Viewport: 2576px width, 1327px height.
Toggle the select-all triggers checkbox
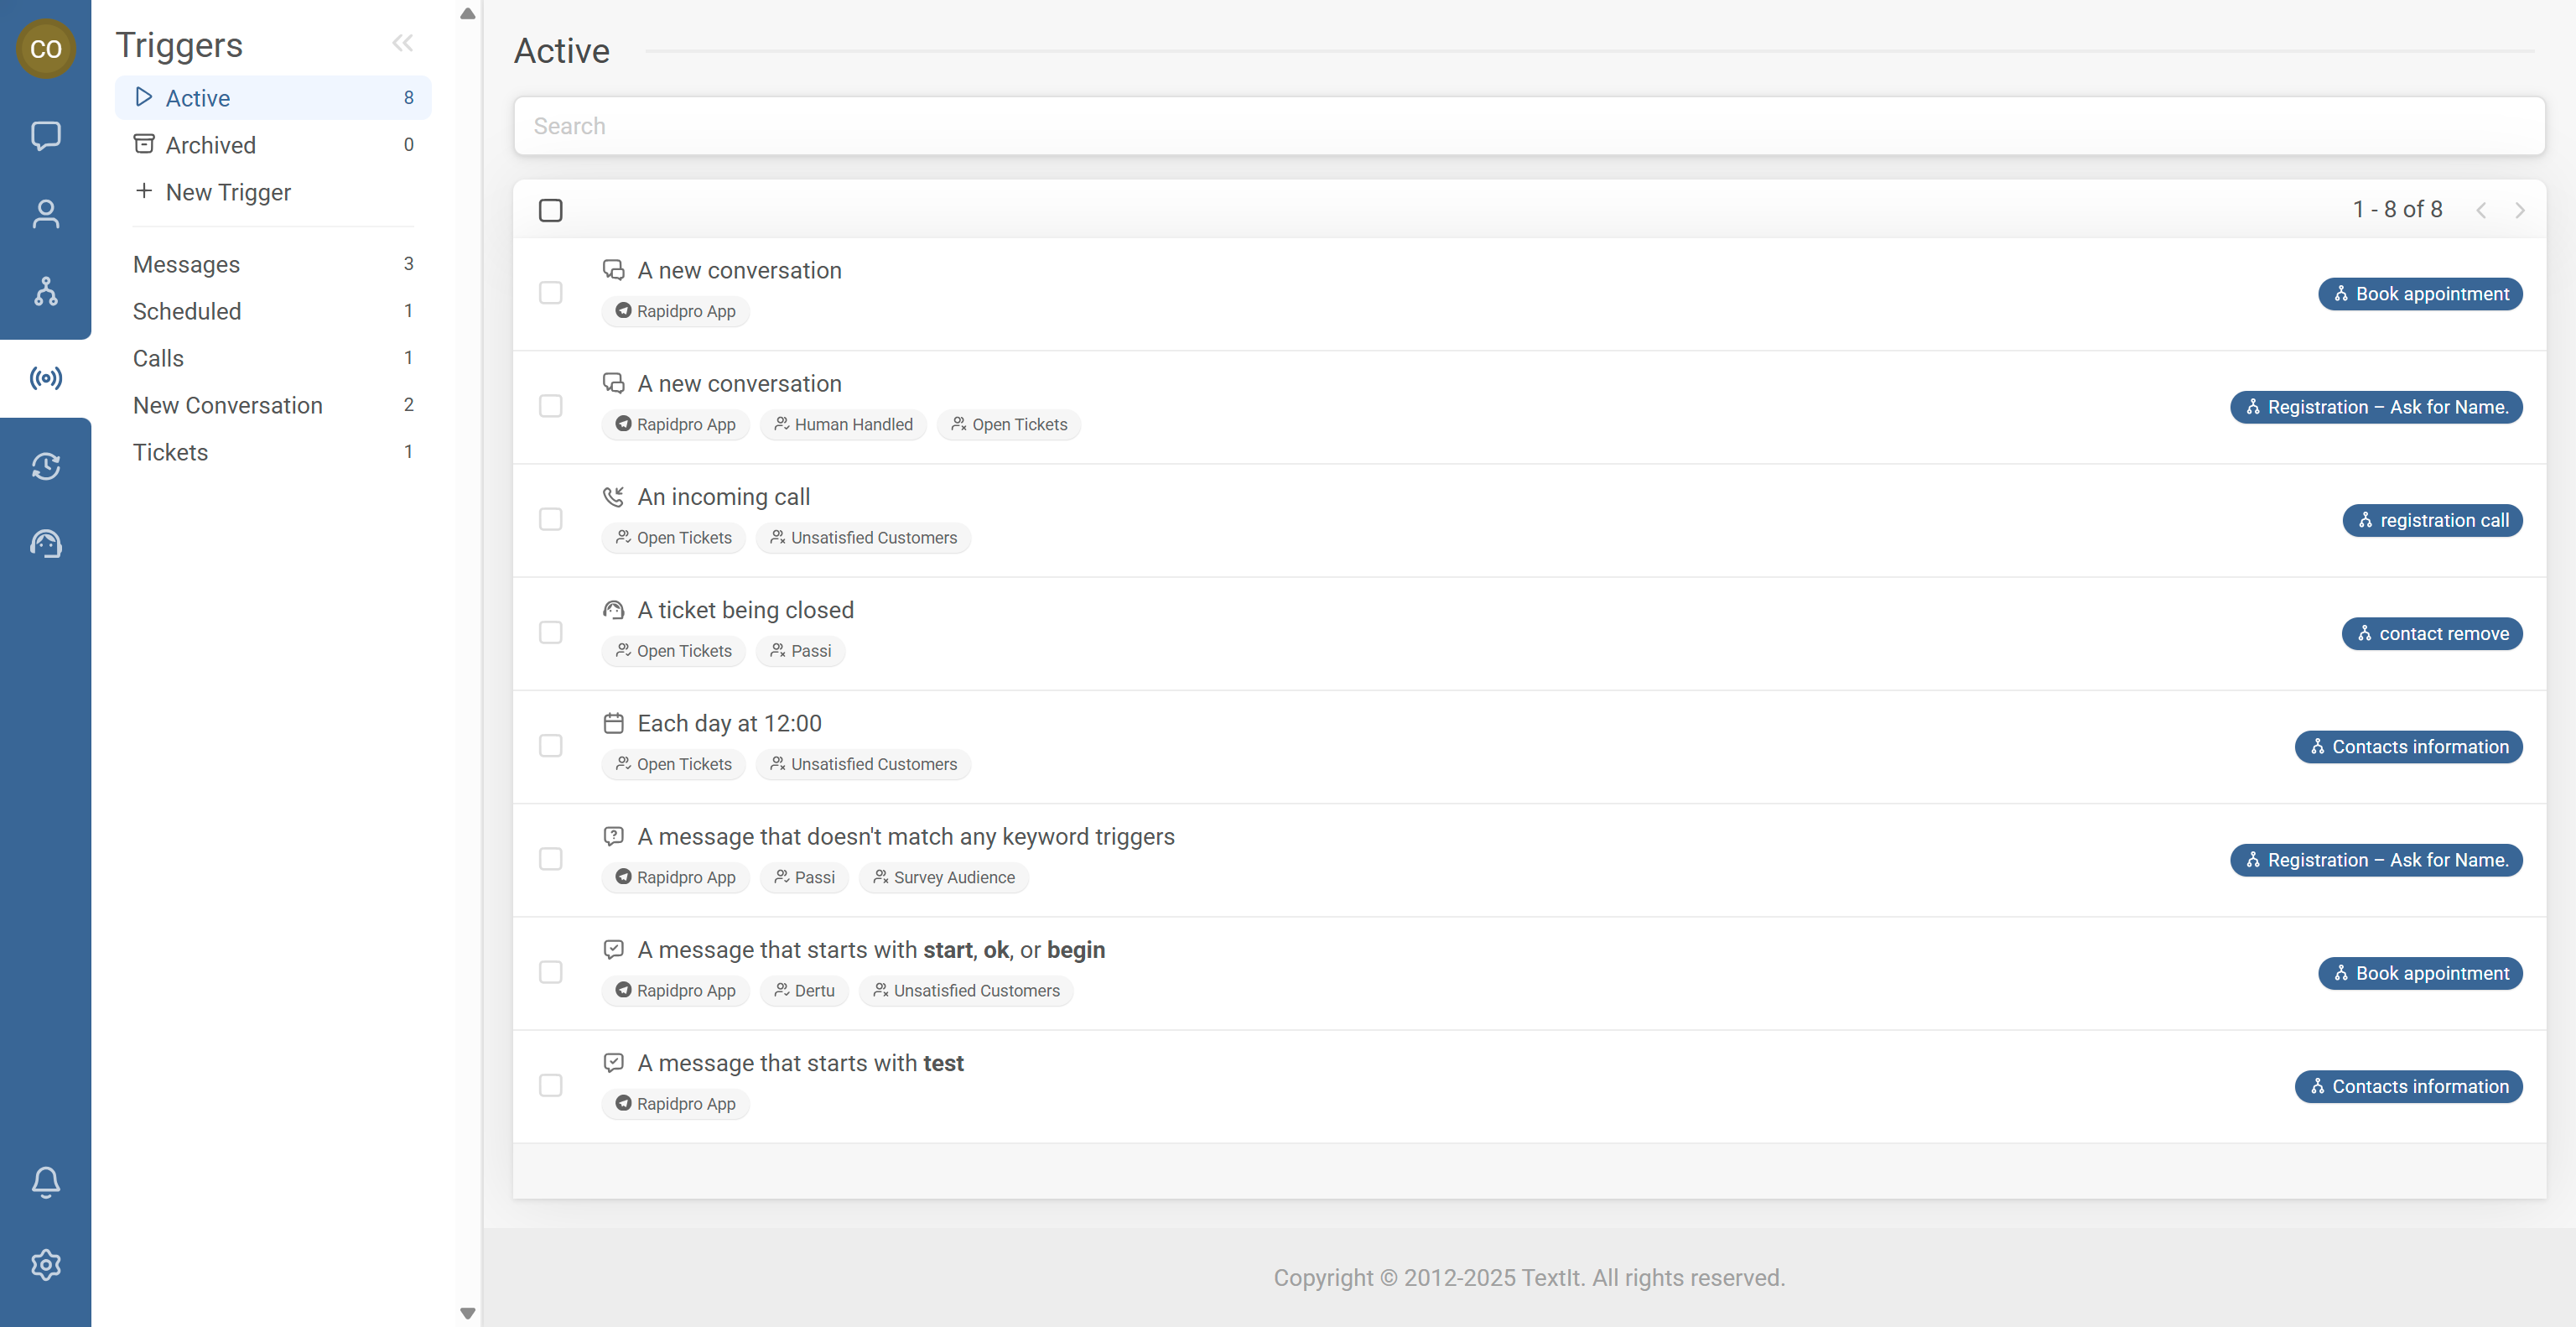(x=550, y=210)
